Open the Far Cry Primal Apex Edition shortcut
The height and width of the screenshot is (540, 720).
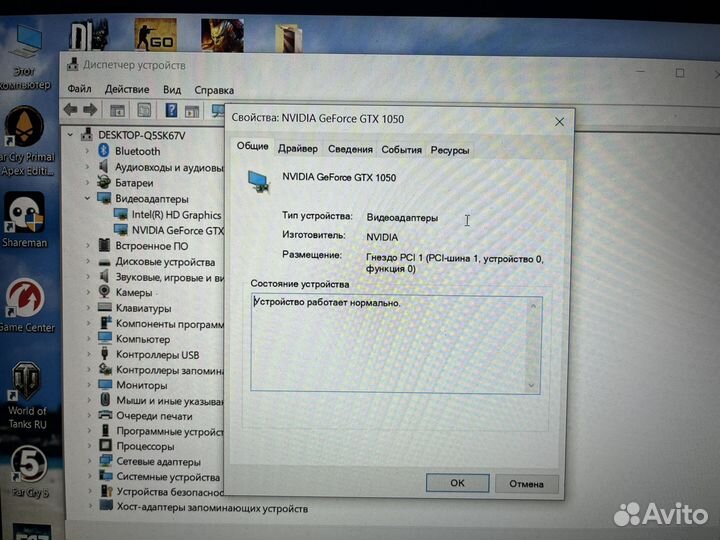point(26,141)
